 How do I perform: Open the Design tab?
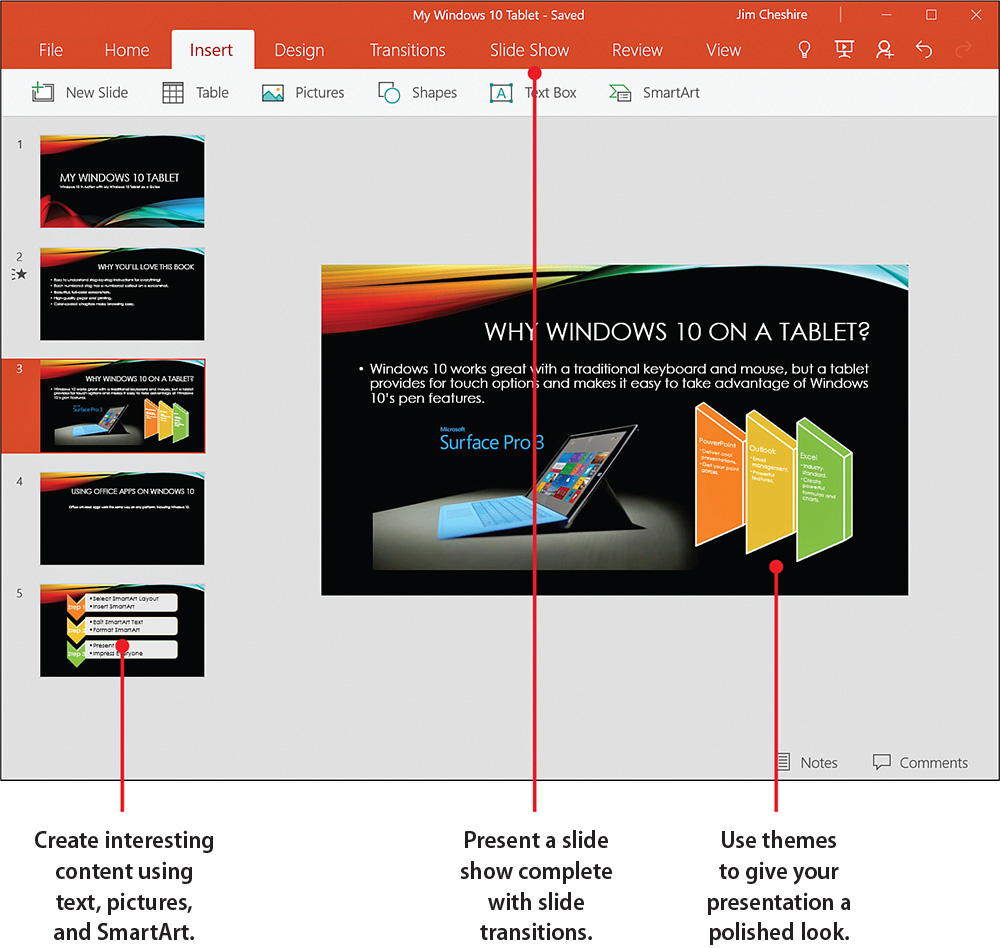point(299,50)
